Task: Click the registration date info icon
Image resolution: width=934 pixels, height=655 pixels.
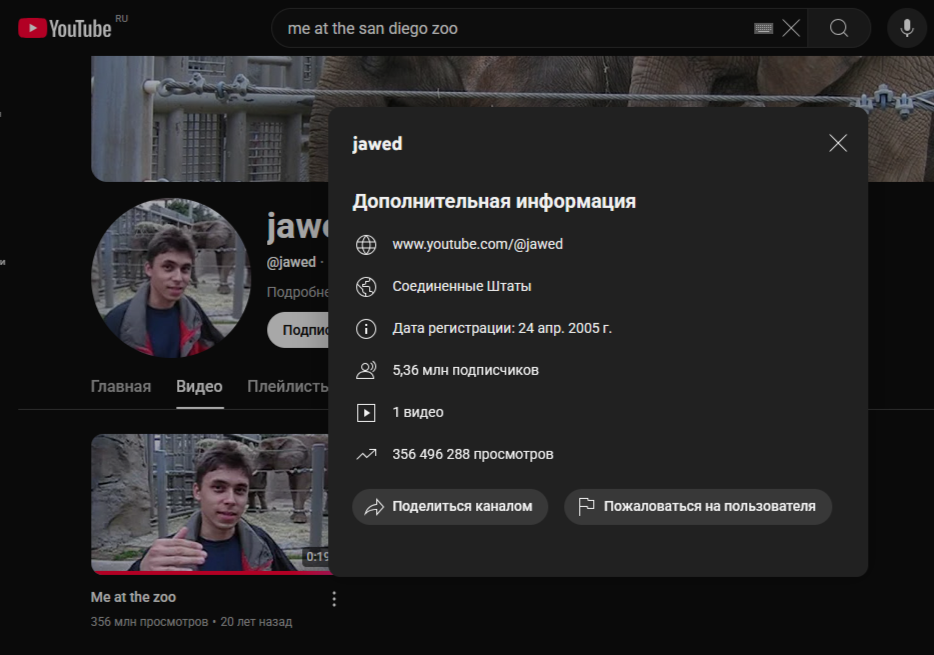Action: pyautogui.click(x=366, y=329)
